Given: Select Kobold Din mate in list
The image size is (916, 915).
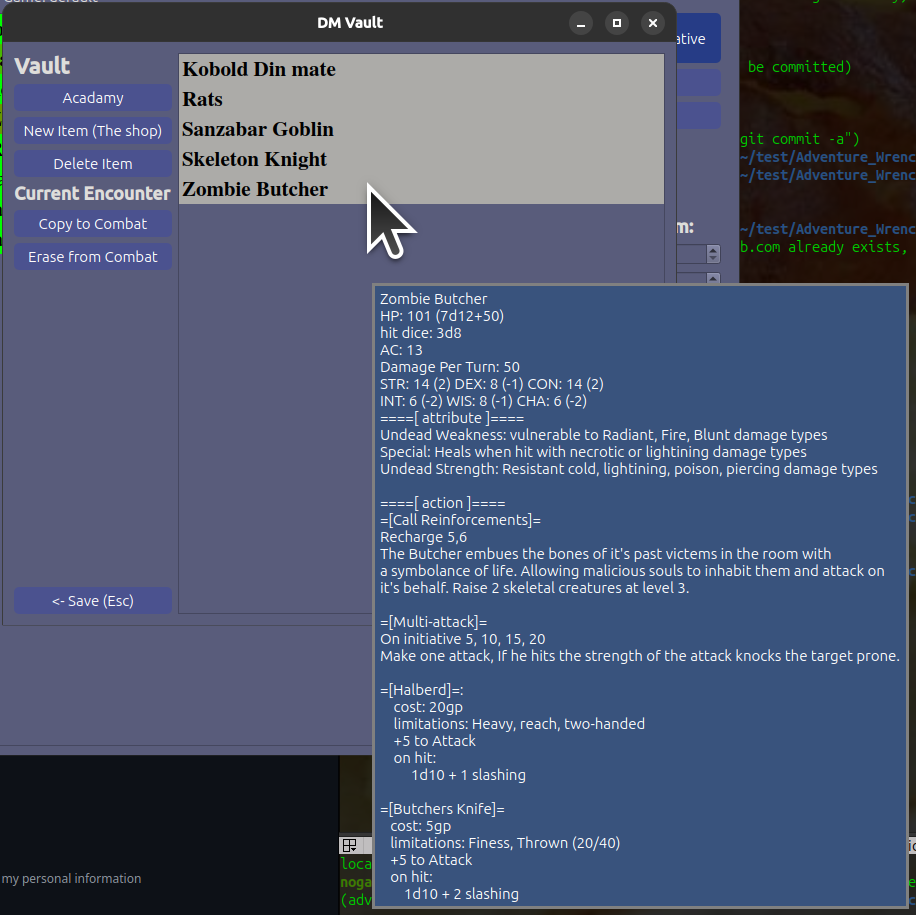Looking at the screenshot, I should point(259,69).
